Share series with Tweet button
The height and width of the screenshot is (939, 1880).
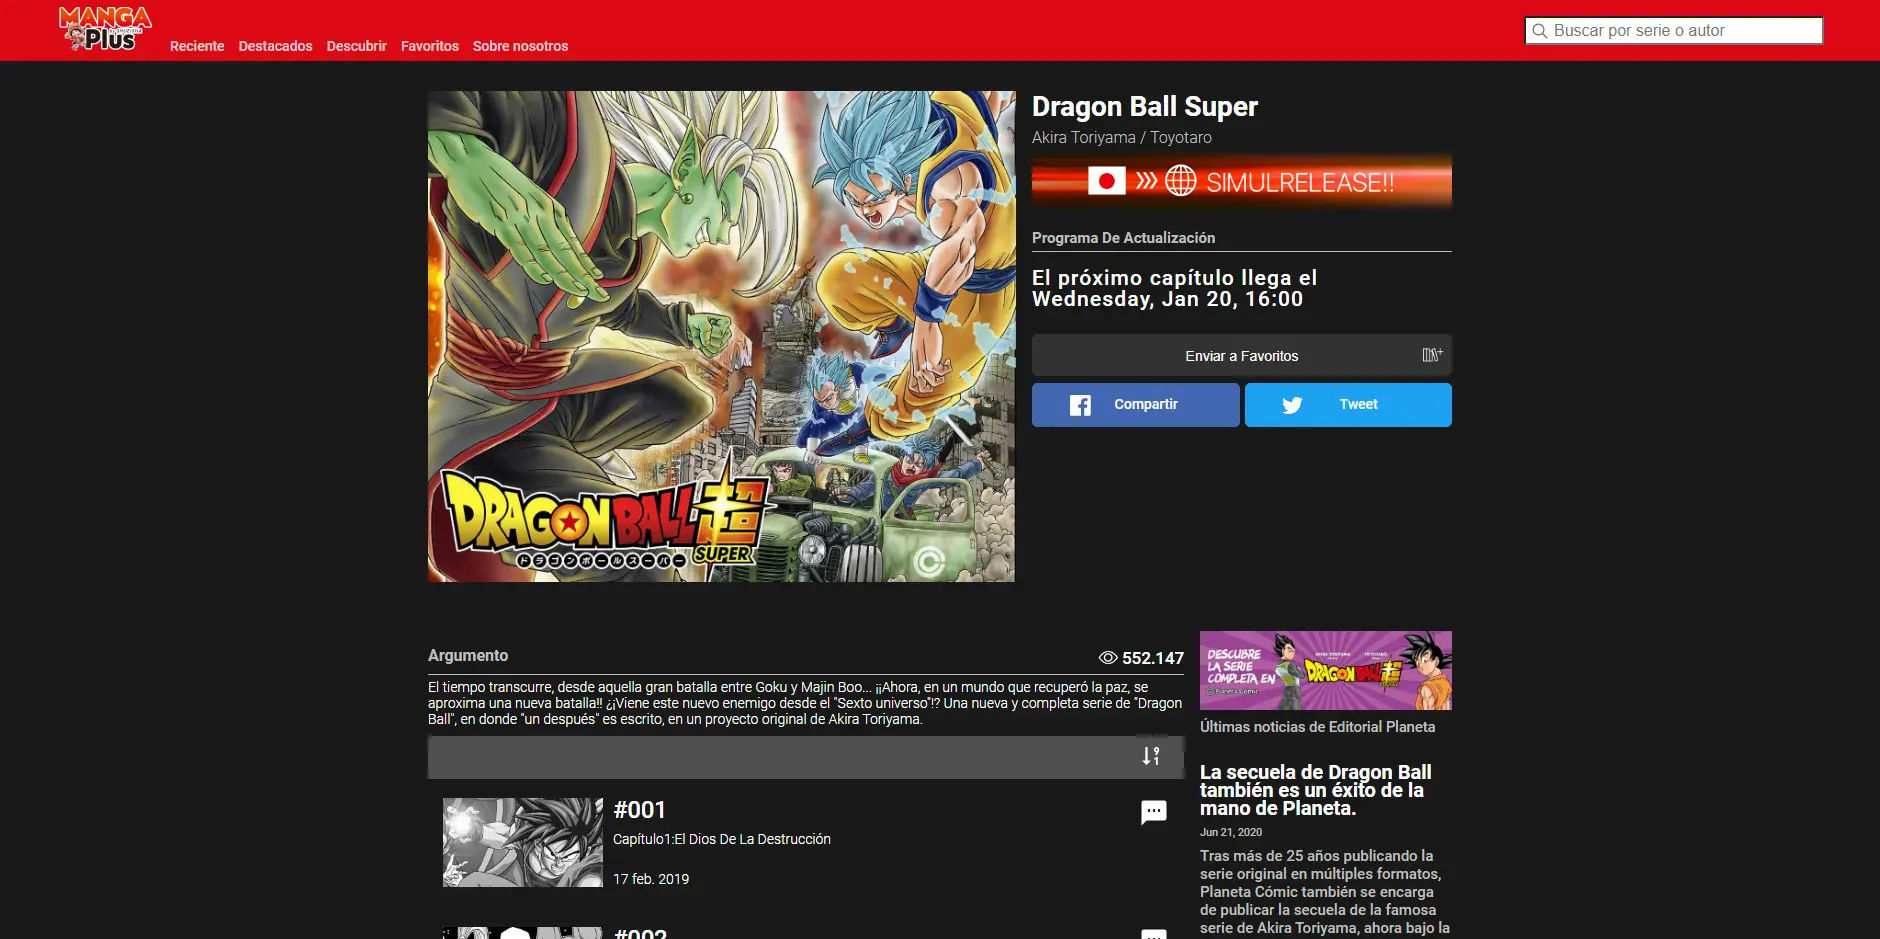coord(1348,405)
